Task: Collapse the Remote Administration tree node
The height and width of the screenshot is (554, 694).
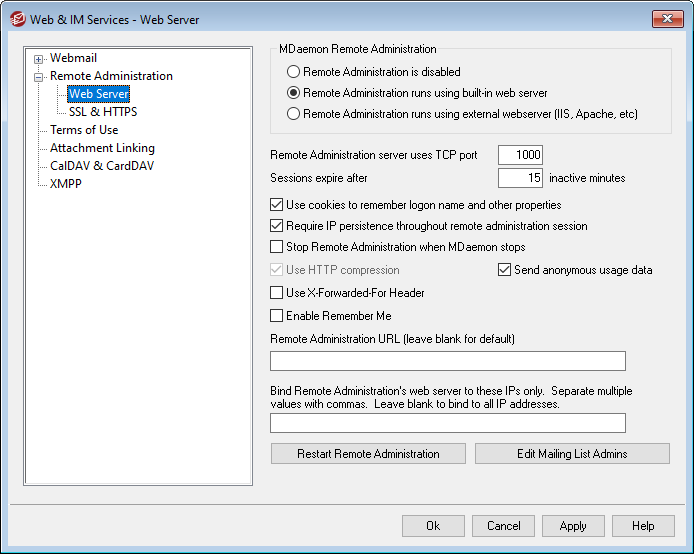Action: tap(39, 77)
